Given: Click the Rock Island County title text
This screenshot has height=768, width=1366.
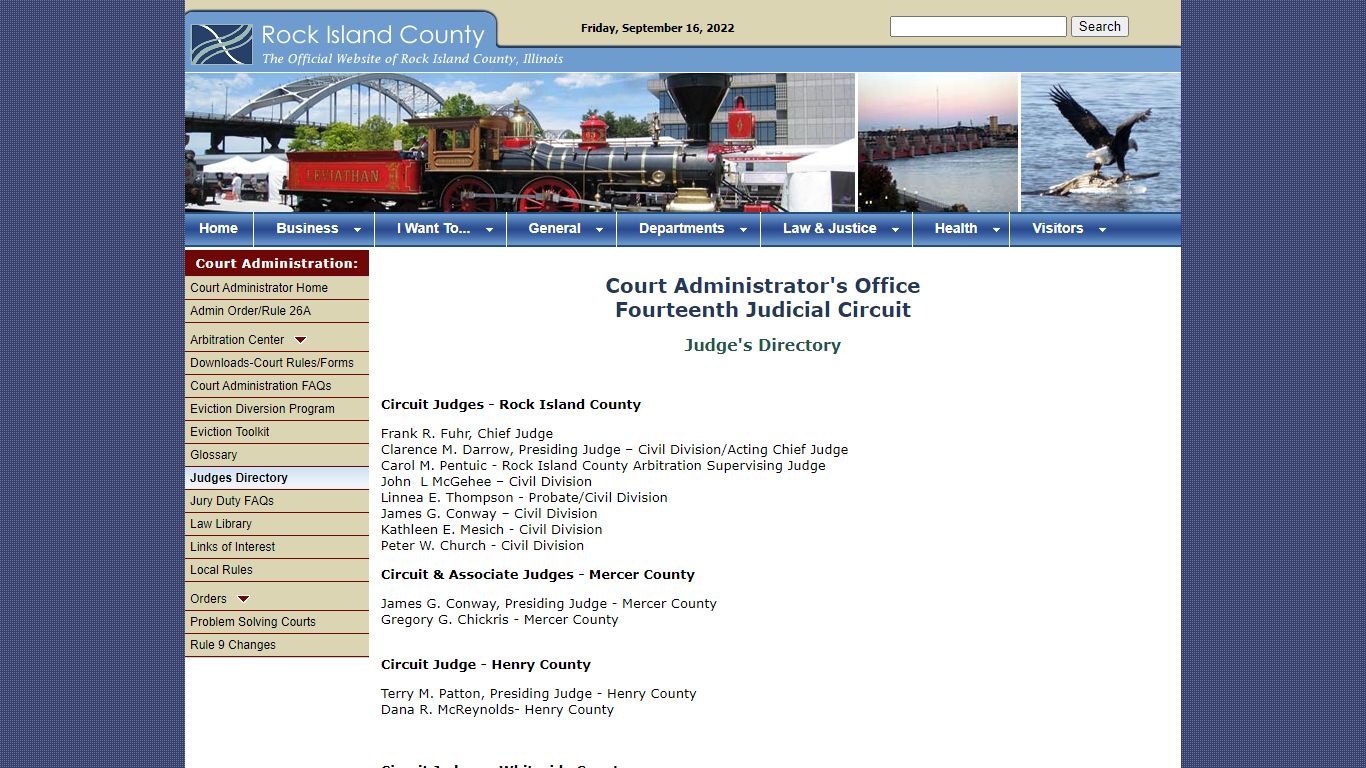Looking at the screenshot, I should pyautogui.click(x=373, y=35).
